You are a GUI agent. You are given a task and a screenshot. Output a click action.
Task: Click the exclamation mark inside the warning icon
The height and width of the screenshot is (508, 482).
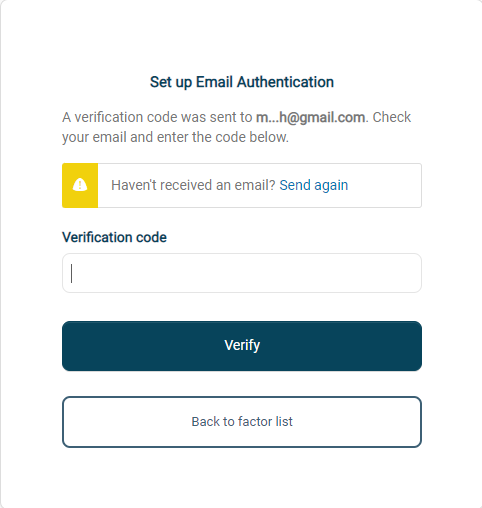[80, 185]
